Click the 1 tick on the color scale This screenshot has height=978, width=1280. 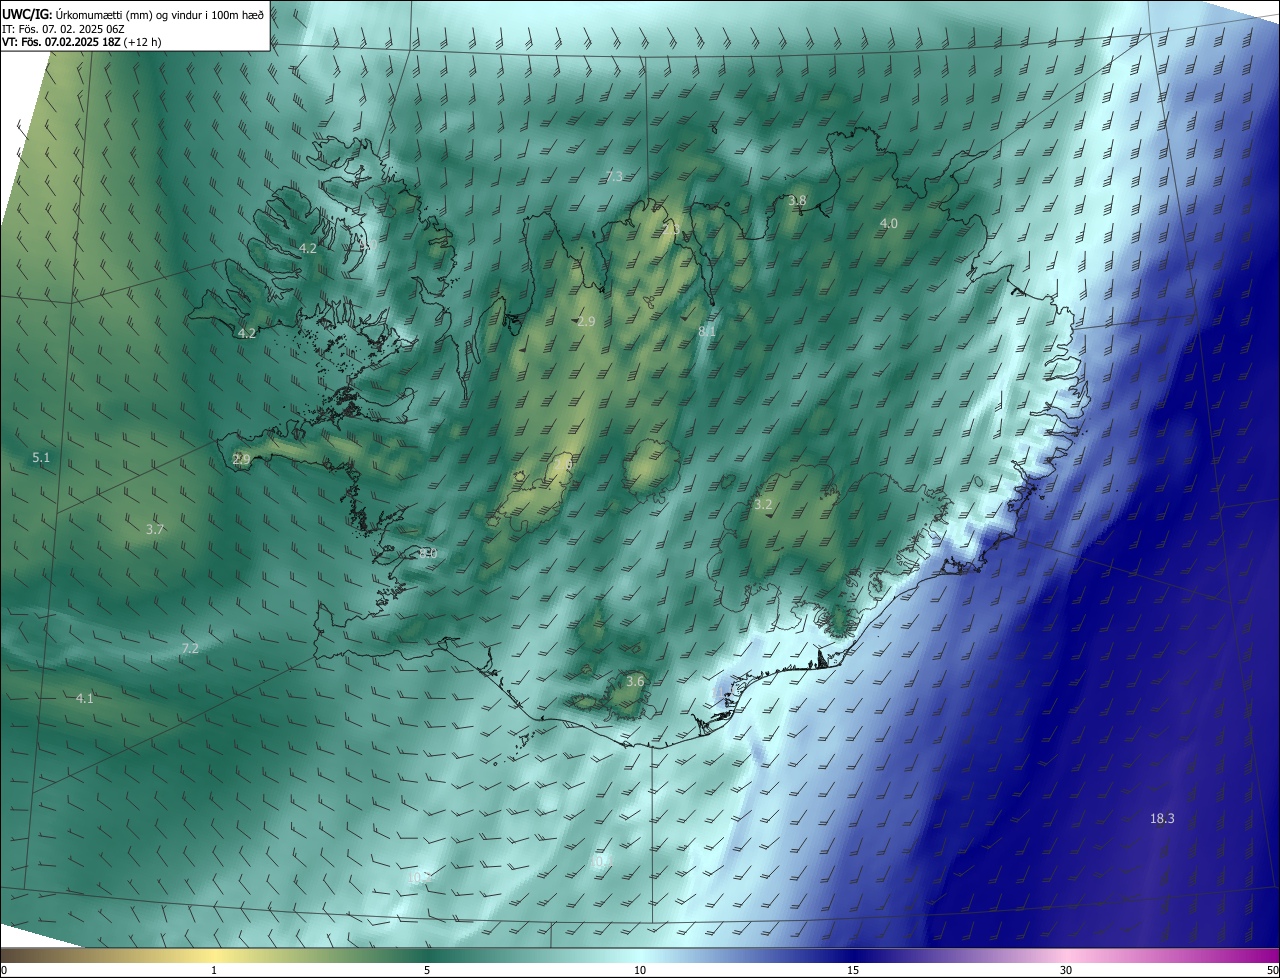click(214, 970)
